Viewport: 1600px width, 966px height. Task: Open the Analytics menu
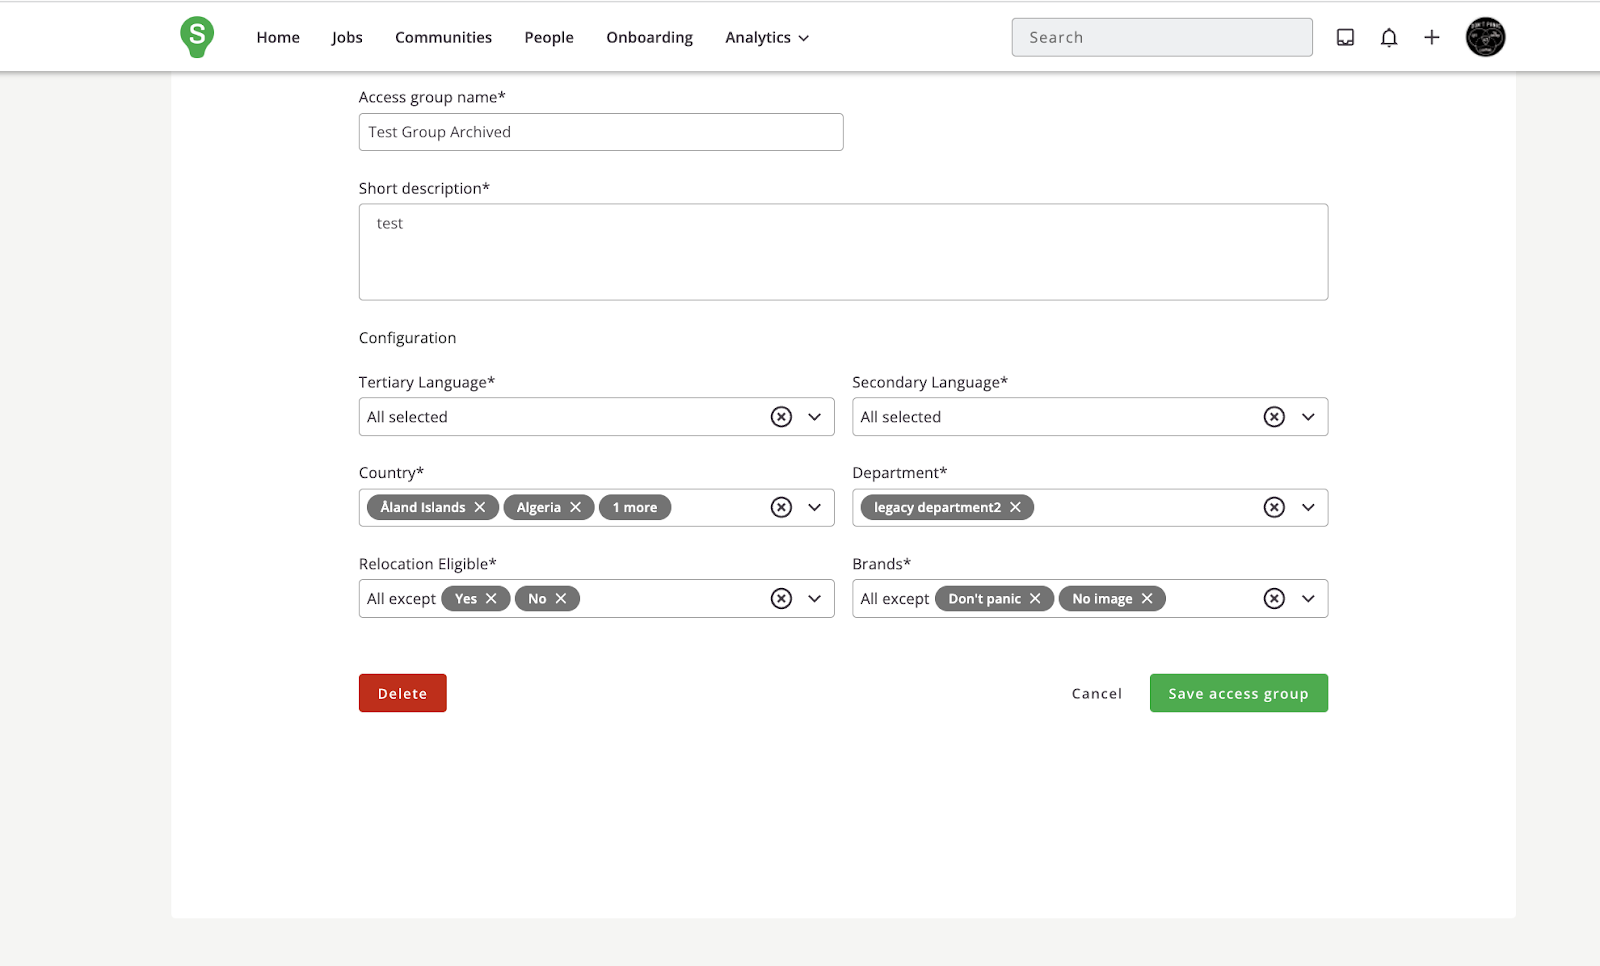[766, 38]
